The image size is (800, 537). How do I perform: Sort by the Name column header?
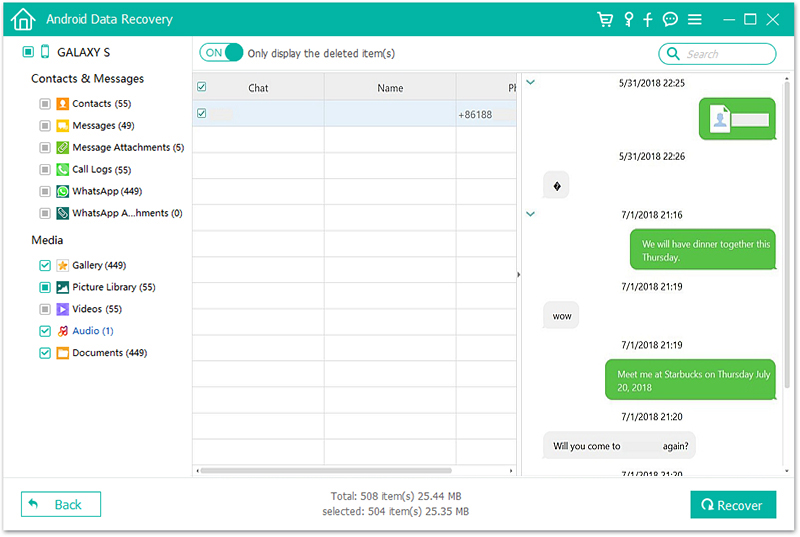[x=390, y=88]
